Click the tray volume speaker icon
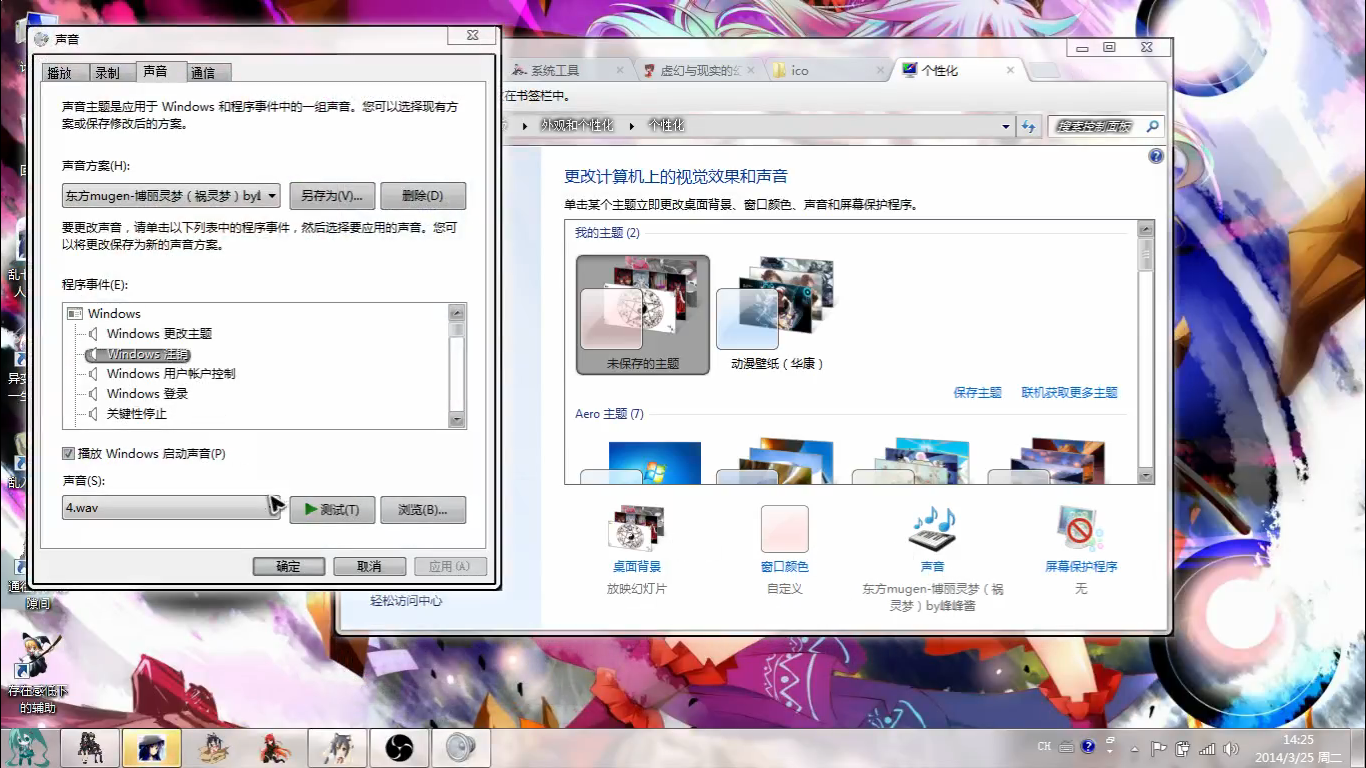 [1231, 748]
